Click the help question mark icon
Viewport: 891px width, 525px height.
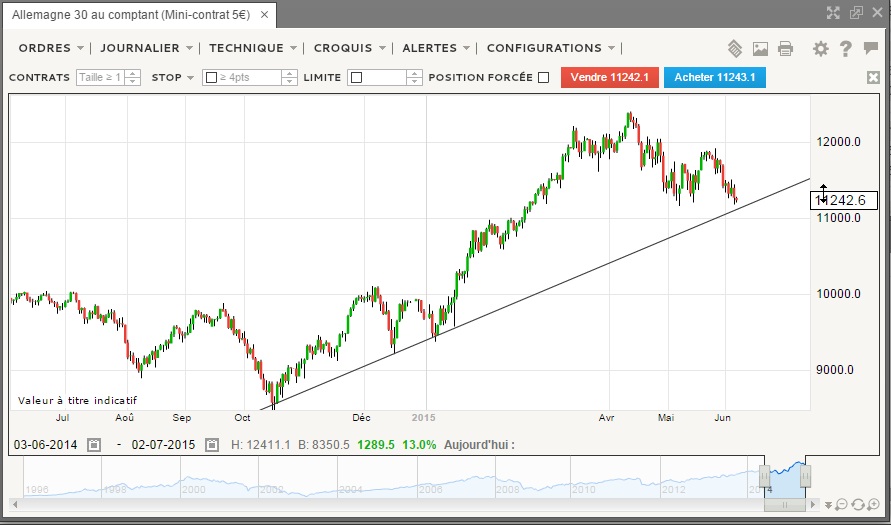tap(846, 49)
